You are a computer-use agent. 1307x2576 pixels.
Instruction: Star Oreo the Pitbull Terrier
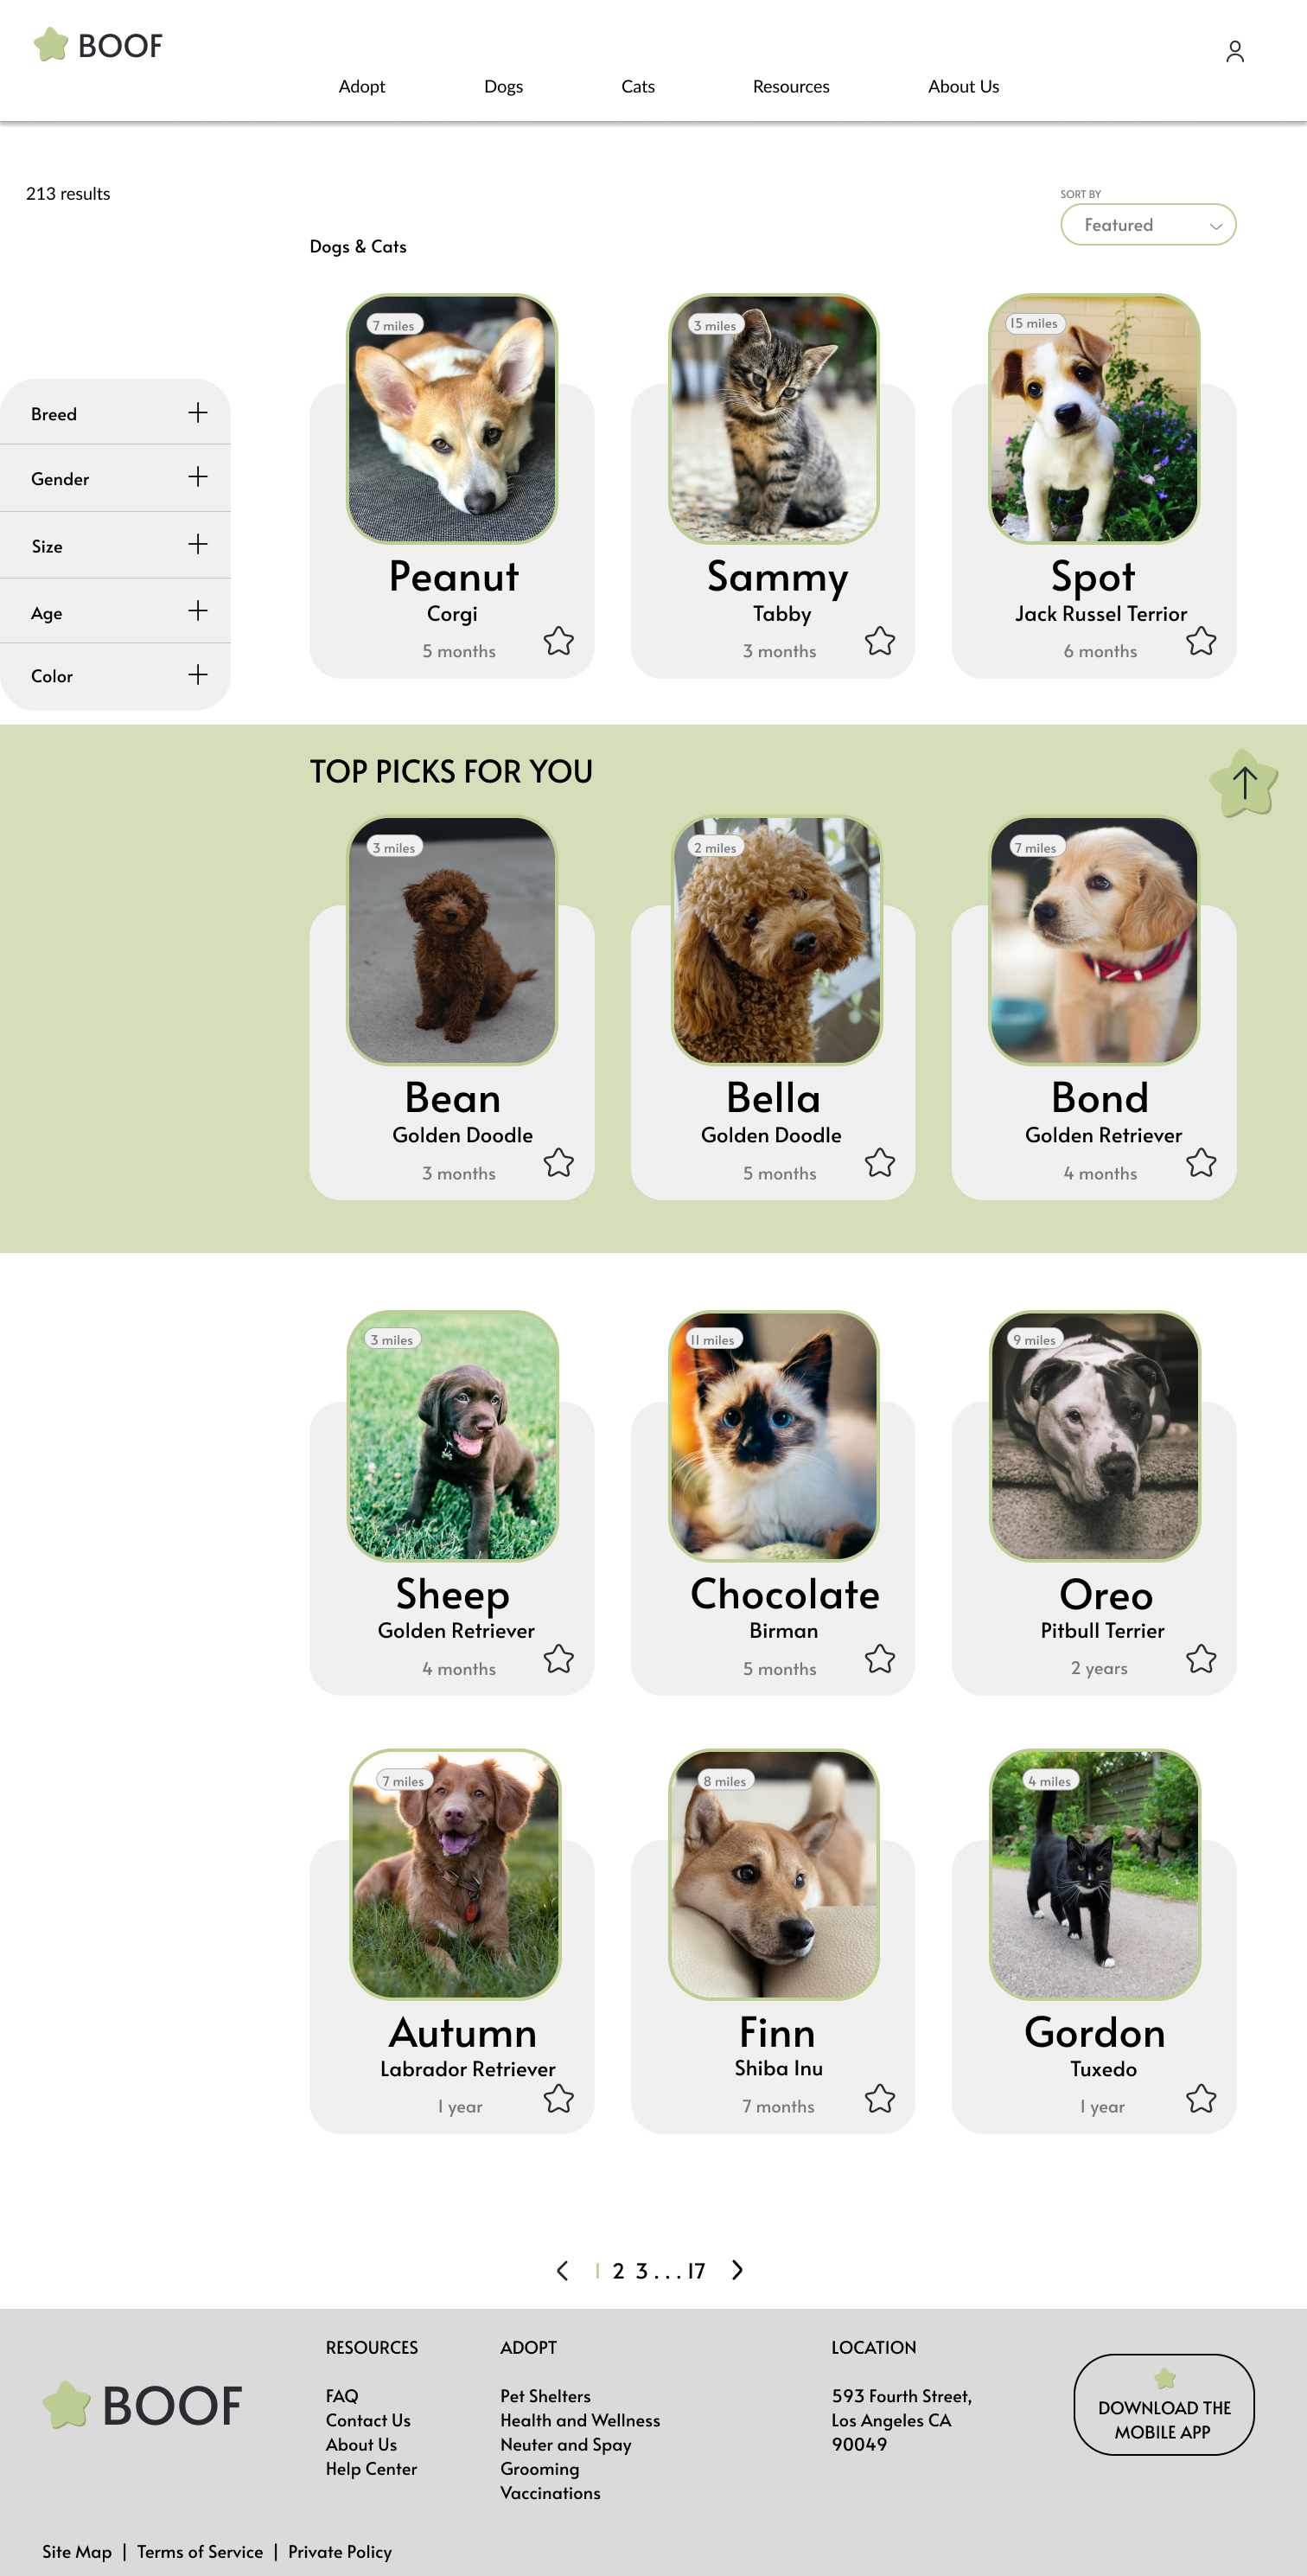1201,1659
